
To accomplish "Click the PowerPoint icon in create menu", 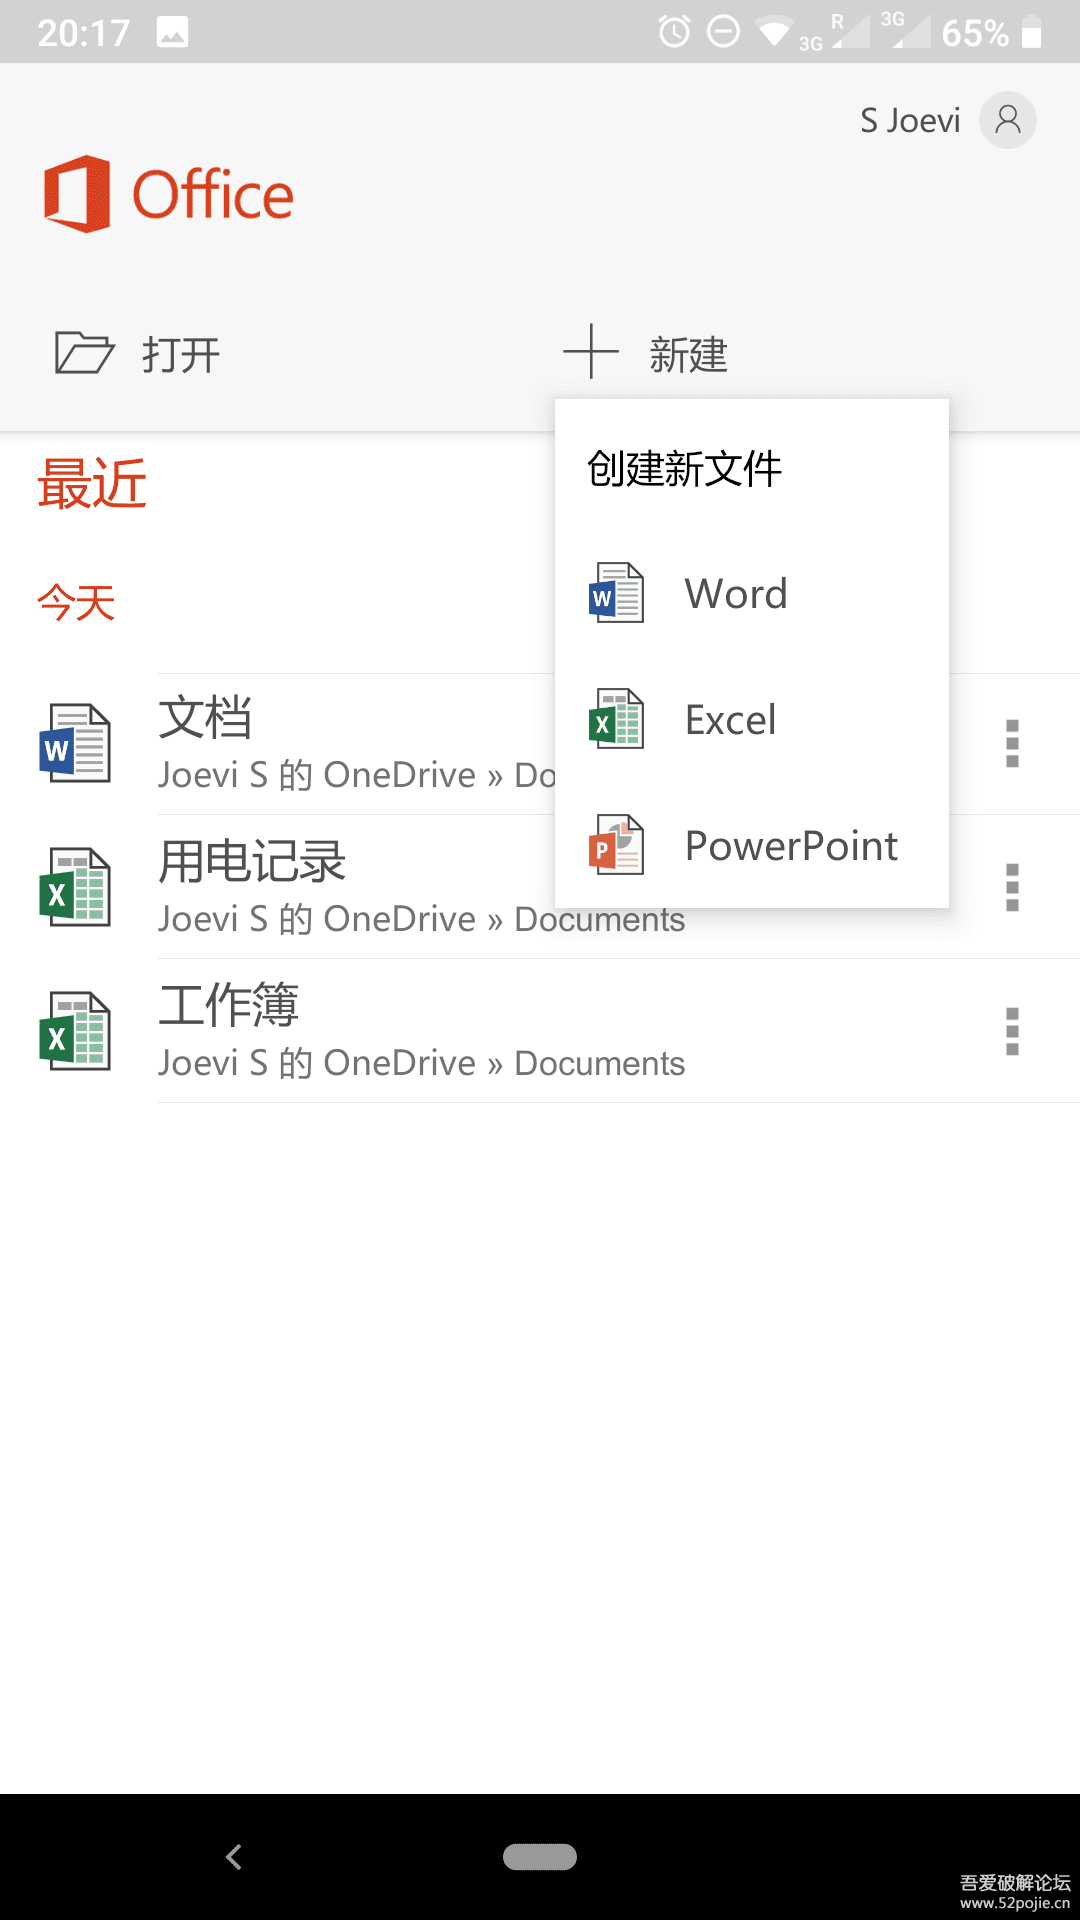I will coord(616,846).
